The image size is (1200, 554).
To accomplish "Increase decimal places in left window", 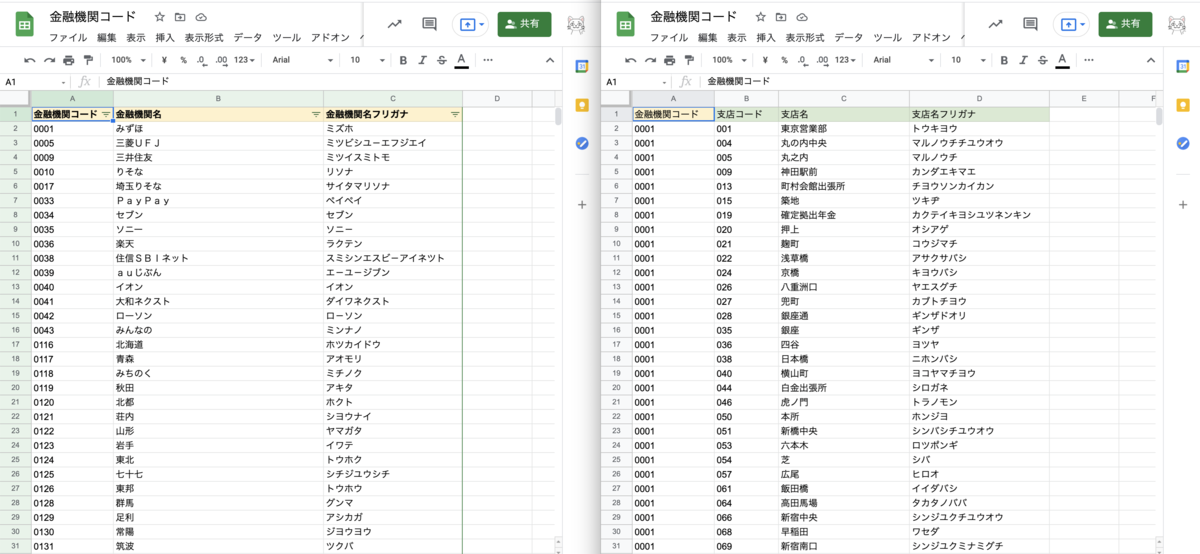I will pos(221,60).
